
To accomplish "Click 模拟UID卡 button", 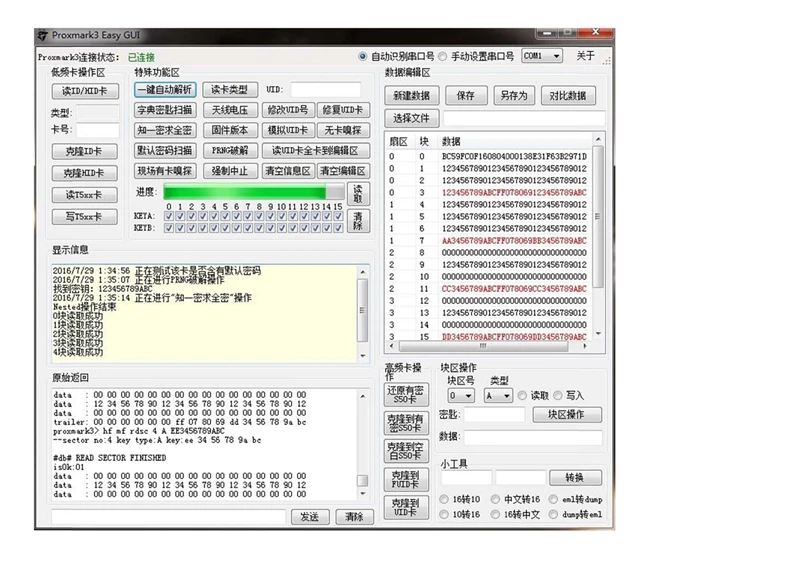I will 288,131.
